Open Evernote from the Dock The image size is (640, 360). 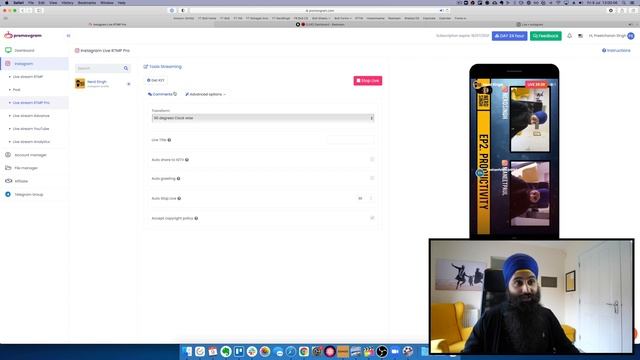pos(226,351)
